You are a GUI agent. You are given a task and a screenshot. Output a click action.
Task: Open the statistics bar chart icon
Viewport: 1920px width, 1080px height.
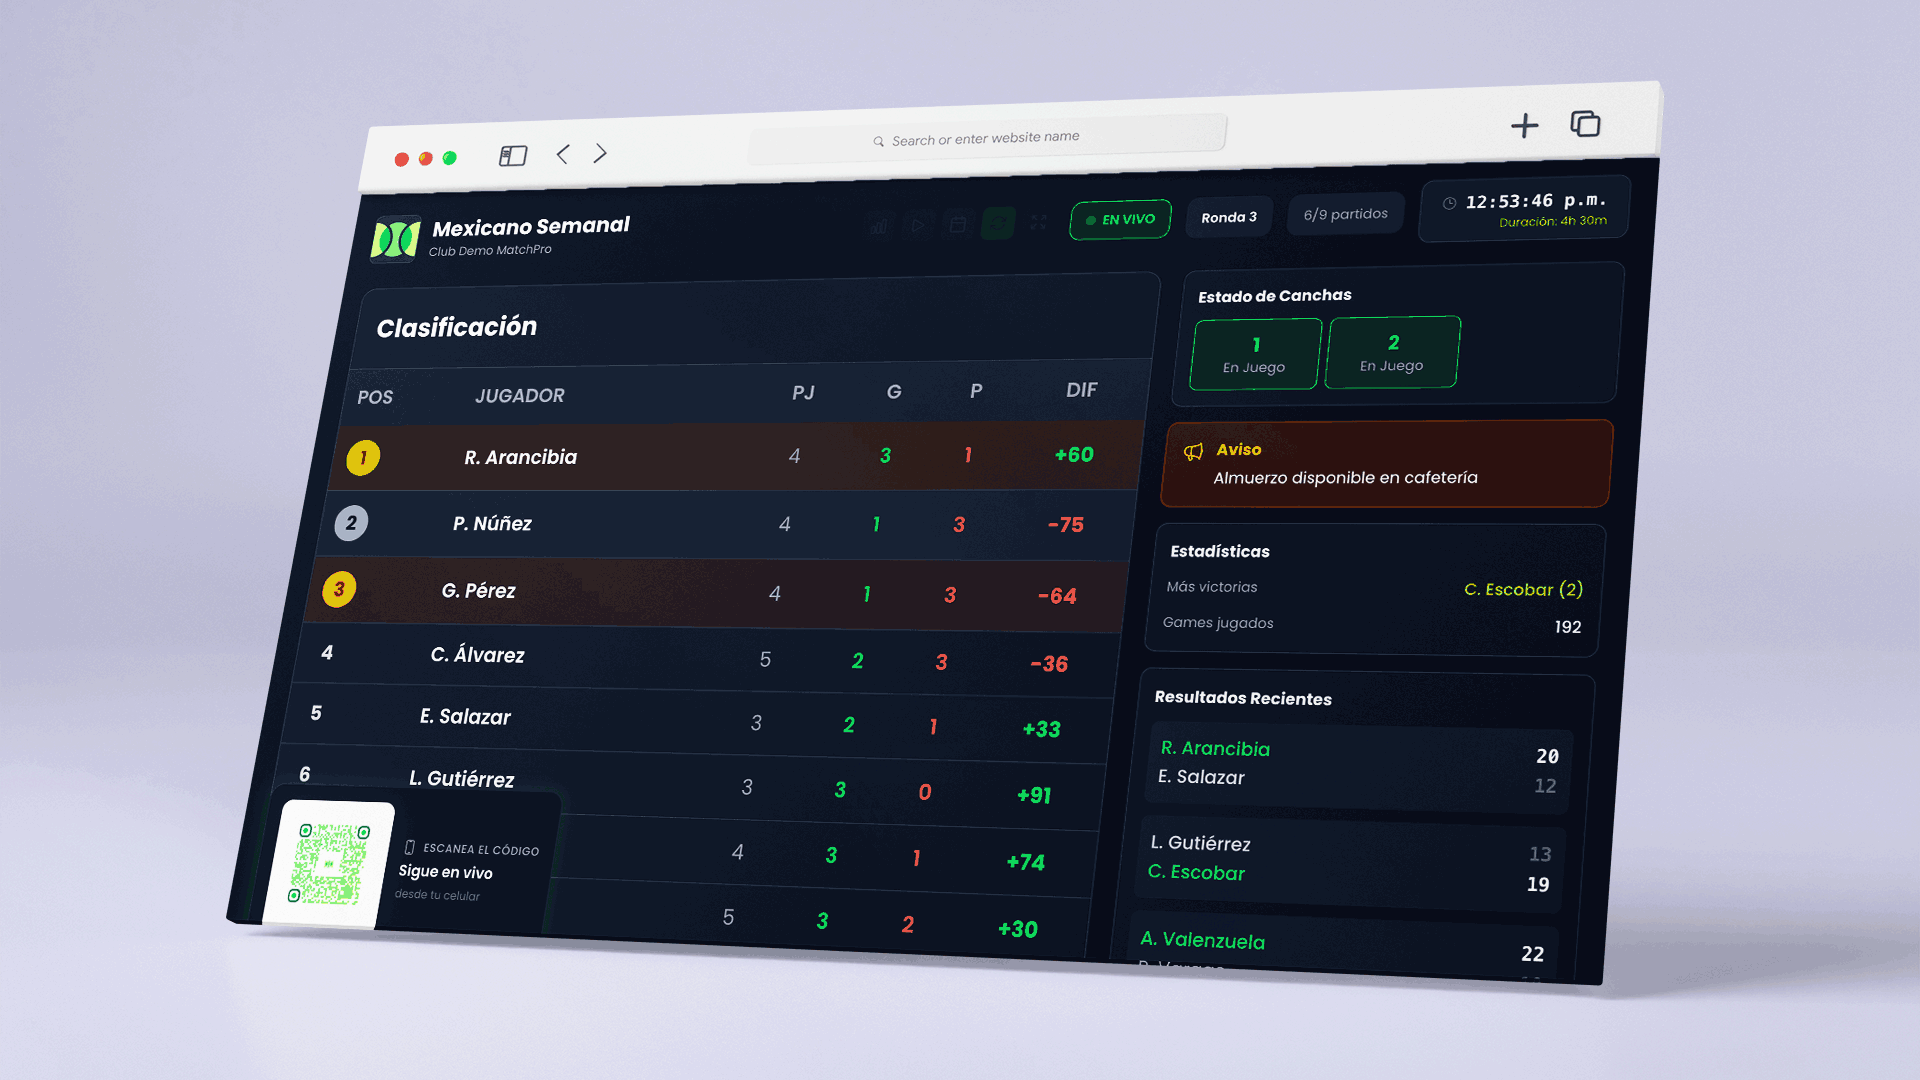(x=878, y=226)
